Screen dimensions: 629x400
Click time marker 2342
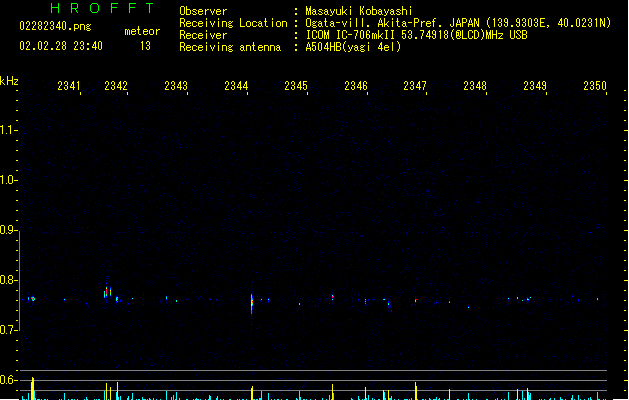point(116,86)
